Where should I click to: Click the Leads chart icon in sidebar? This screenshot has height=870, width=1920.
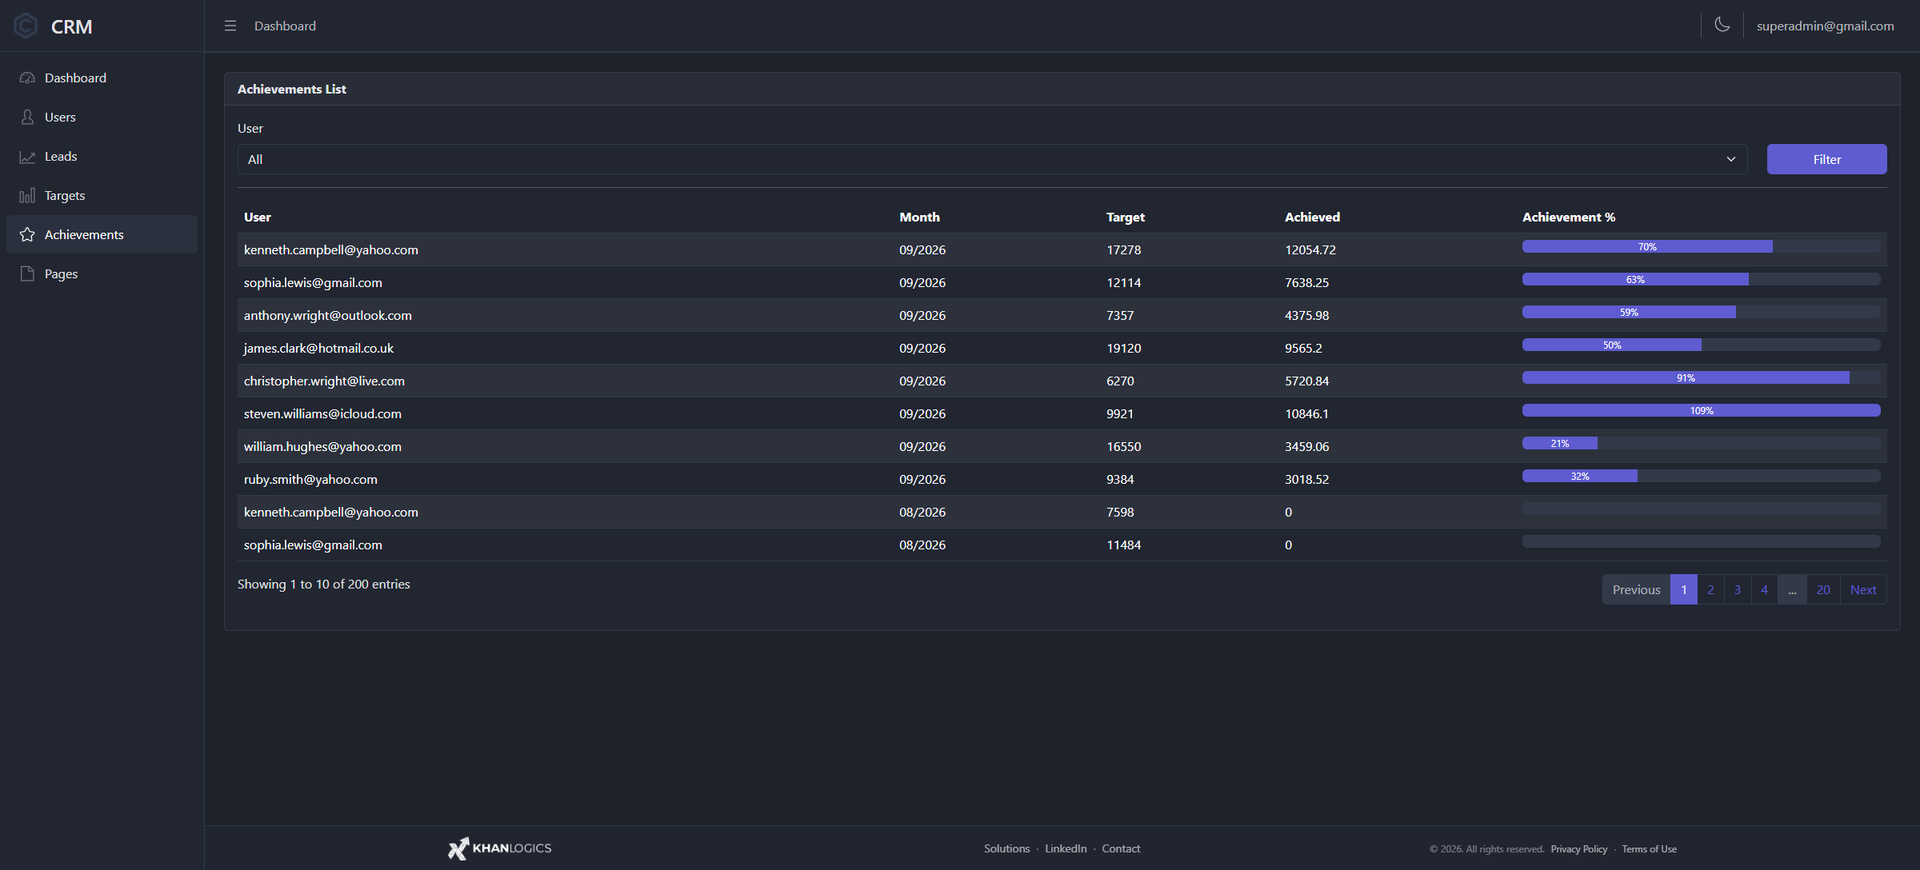[x=27, y=157]
